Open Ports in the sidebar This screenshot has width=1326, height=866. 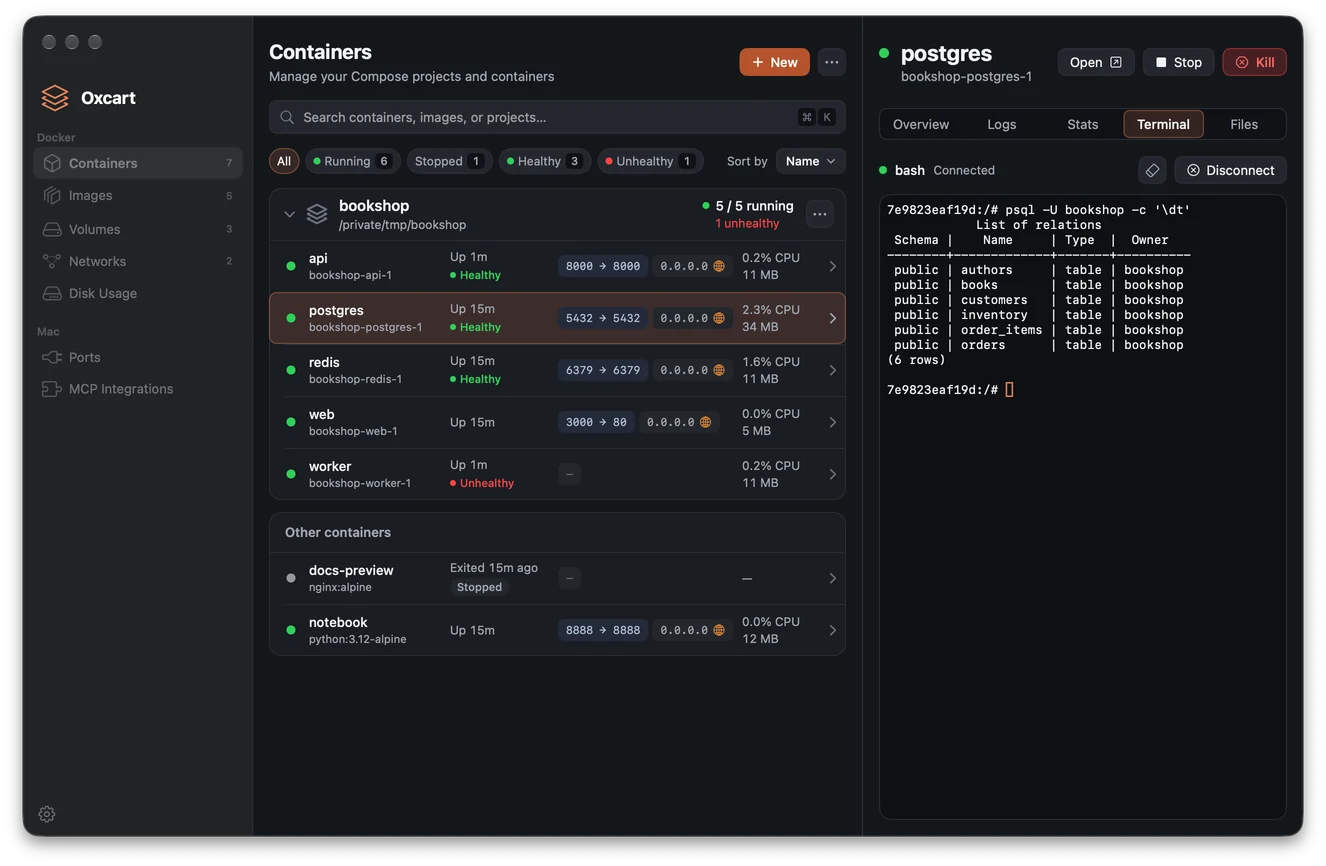click(x=138, y=357)
